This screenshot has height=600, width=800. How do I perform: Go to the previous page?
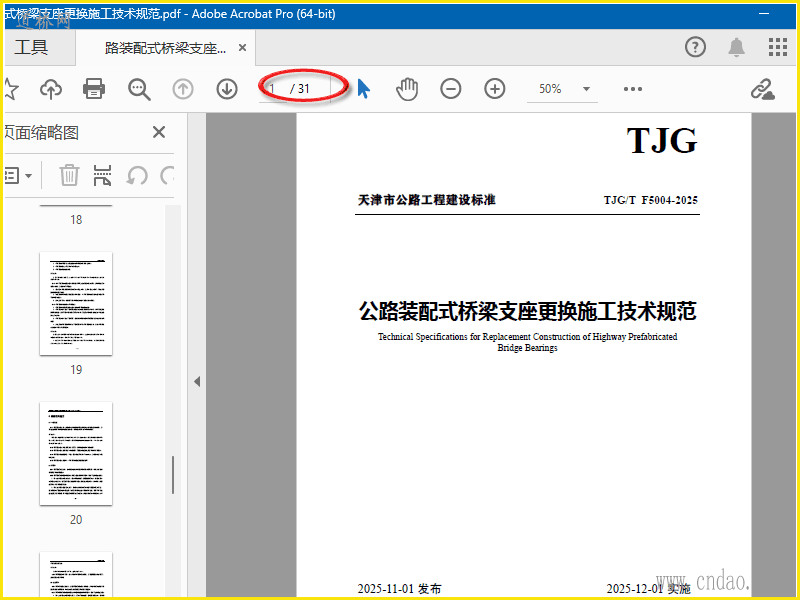coord(183,89)
